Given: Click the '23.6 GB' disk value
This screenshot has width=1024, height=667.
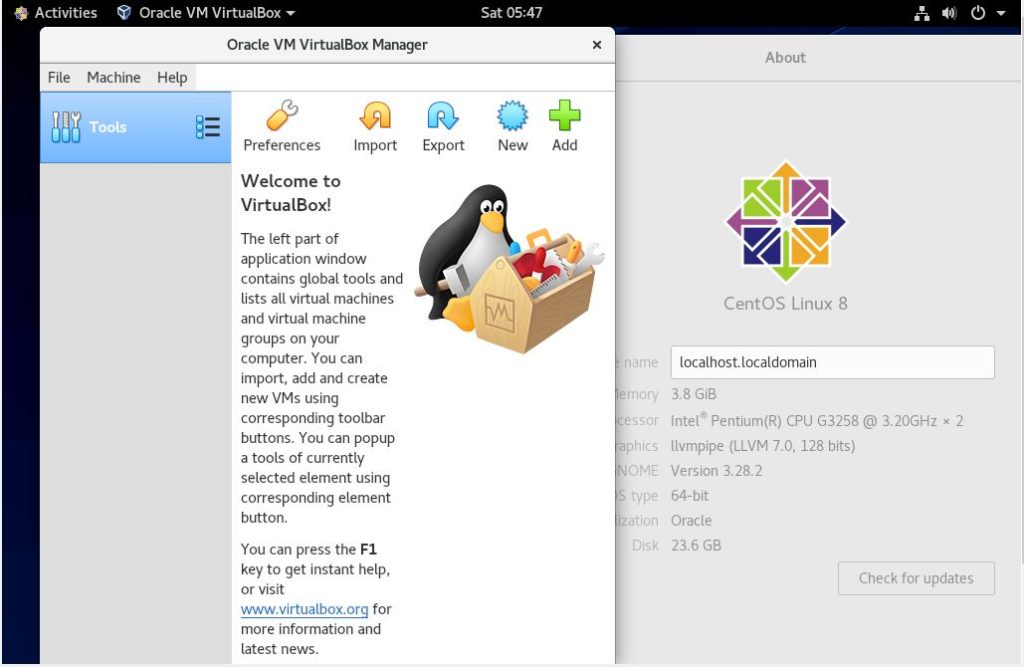Looking at the screenshot, I should tap(696, 545).
